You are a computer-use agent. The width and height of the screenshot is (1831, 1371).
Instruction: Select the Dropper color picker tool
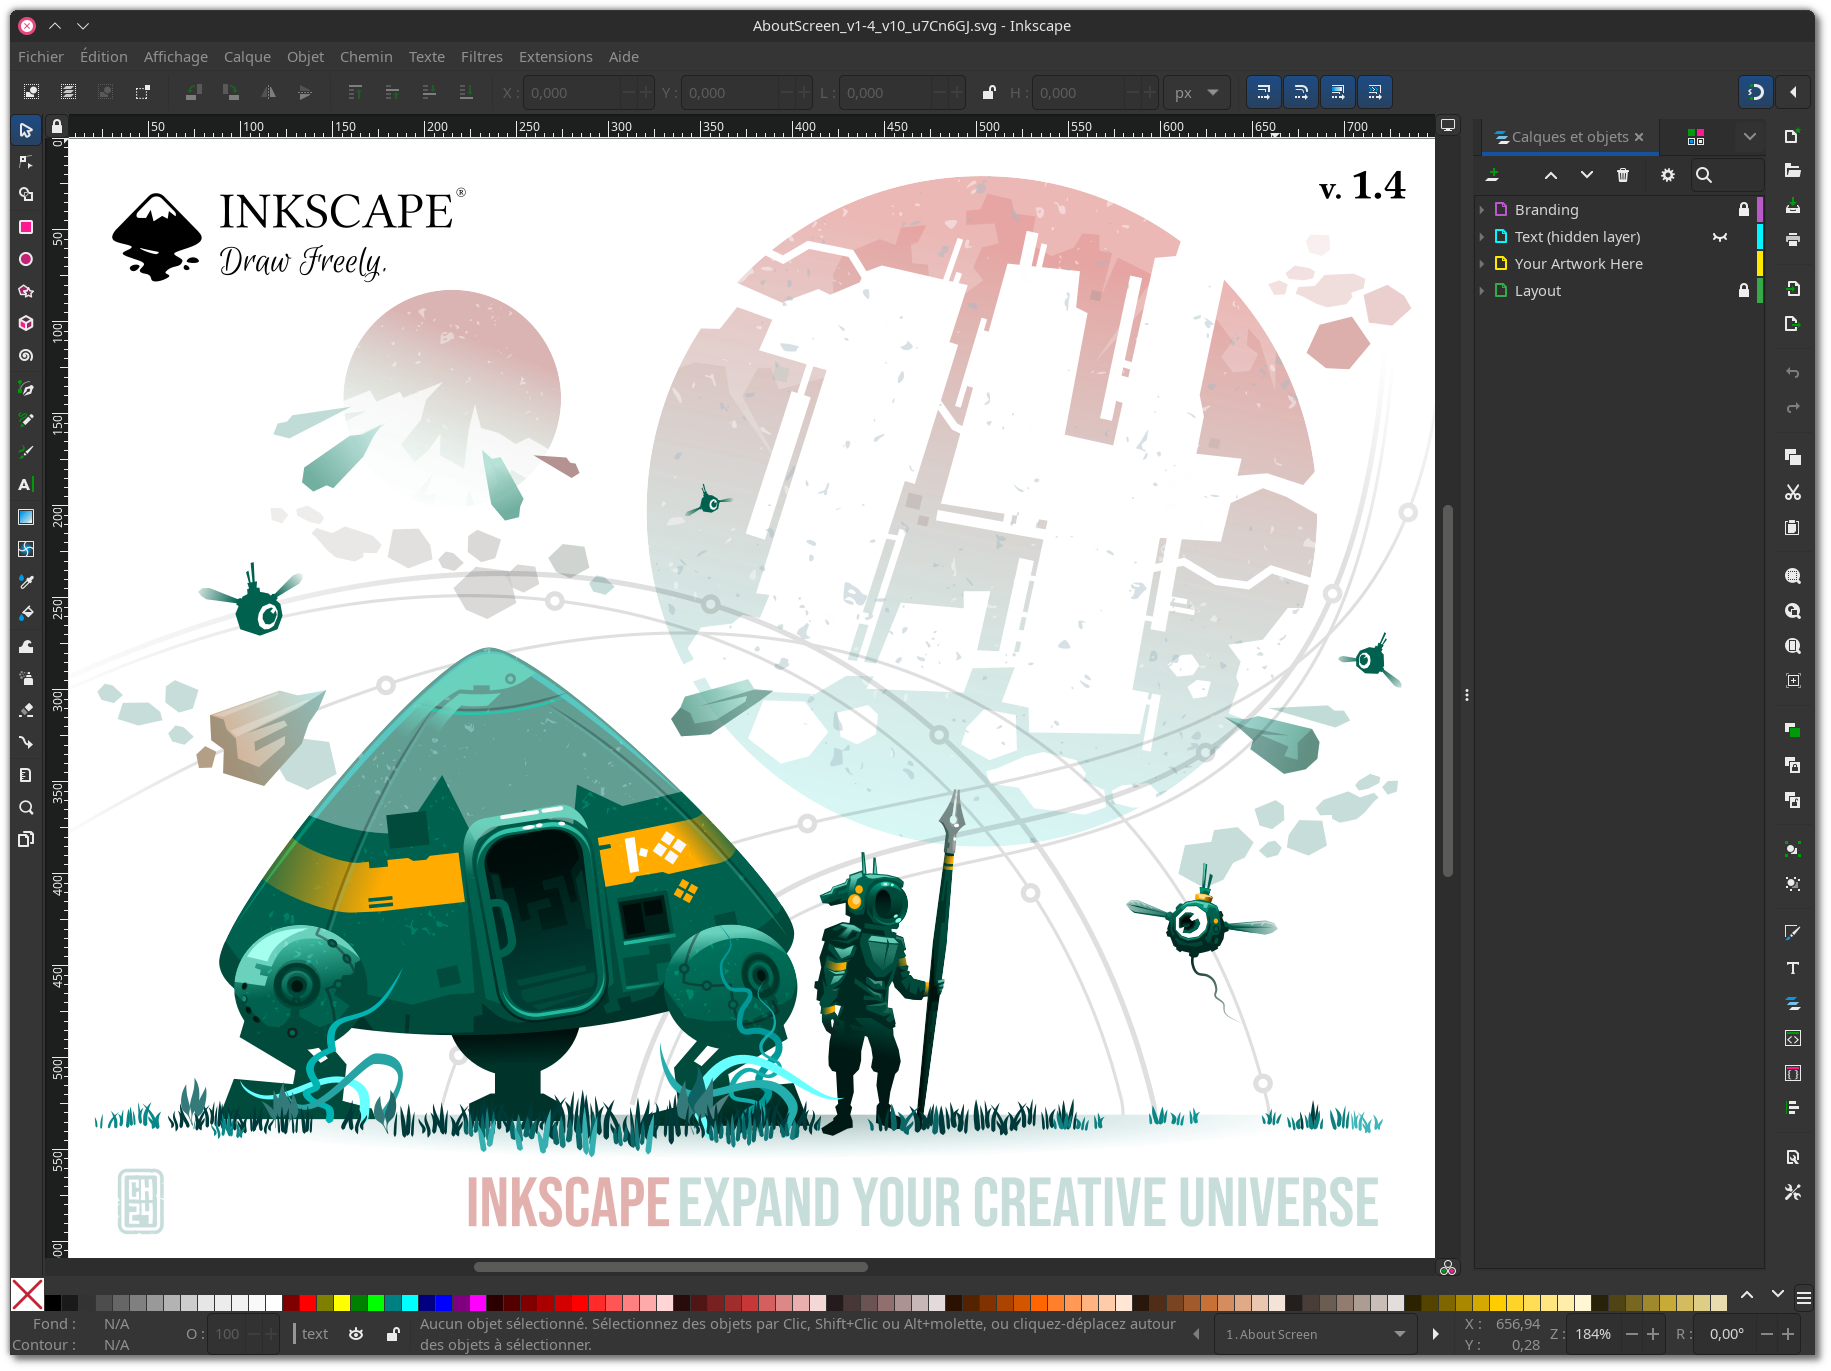[26, 581]
